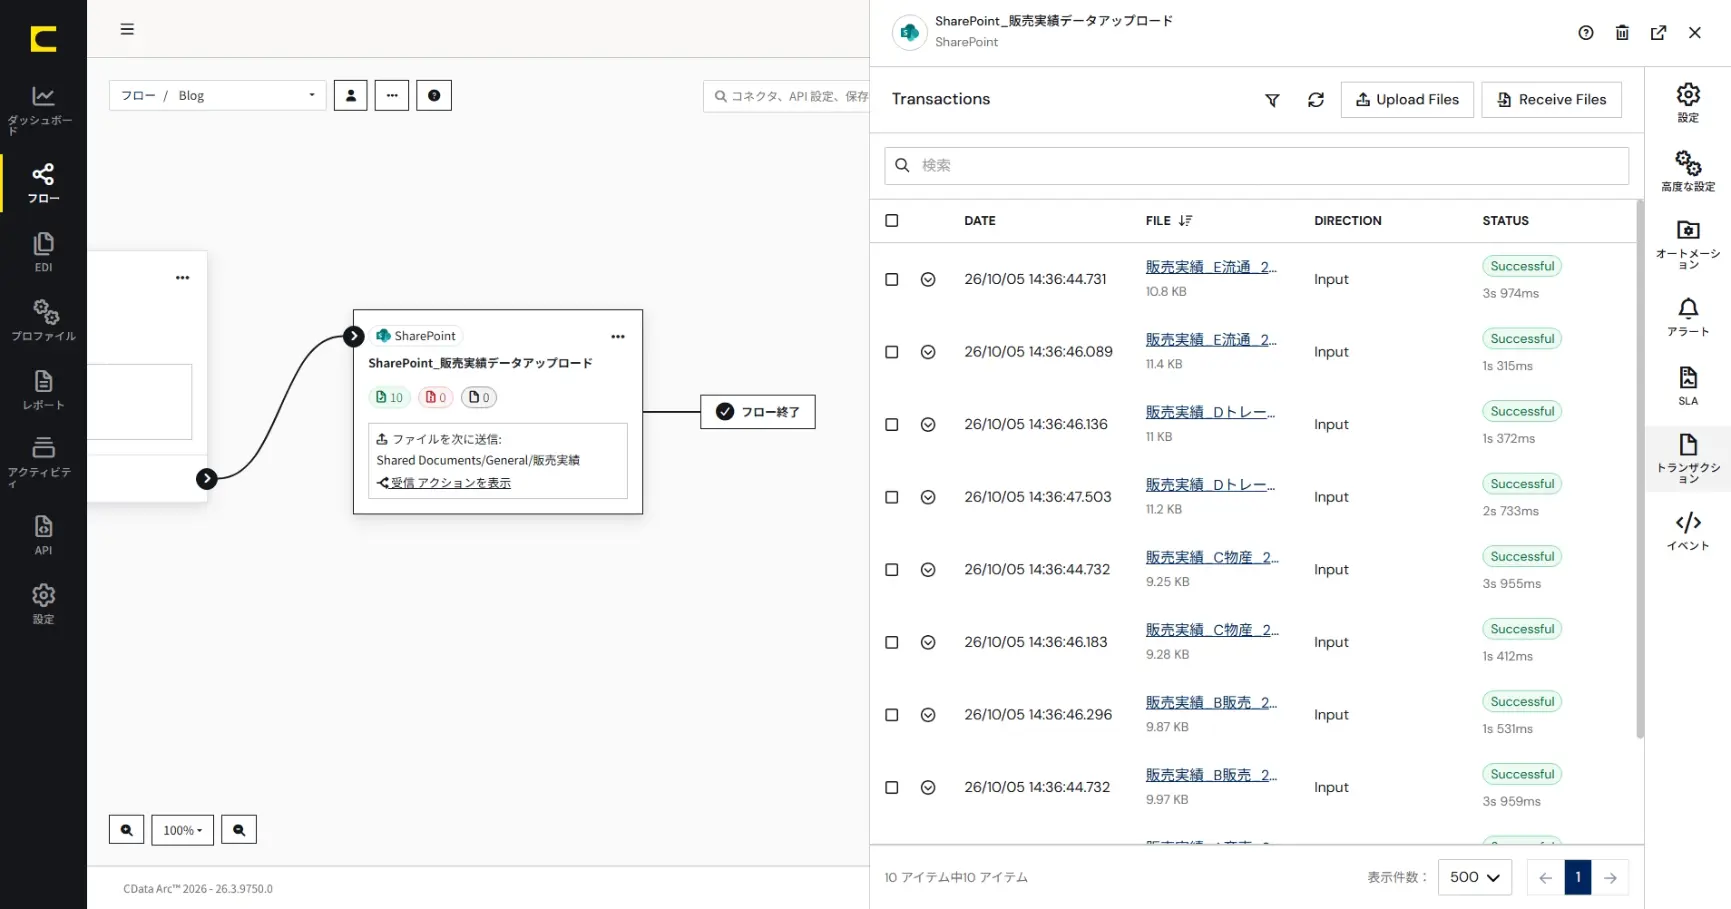1731x909 pixels.
Task: Click the help question mark in flow toolbar
Action: tap(434, 96)
